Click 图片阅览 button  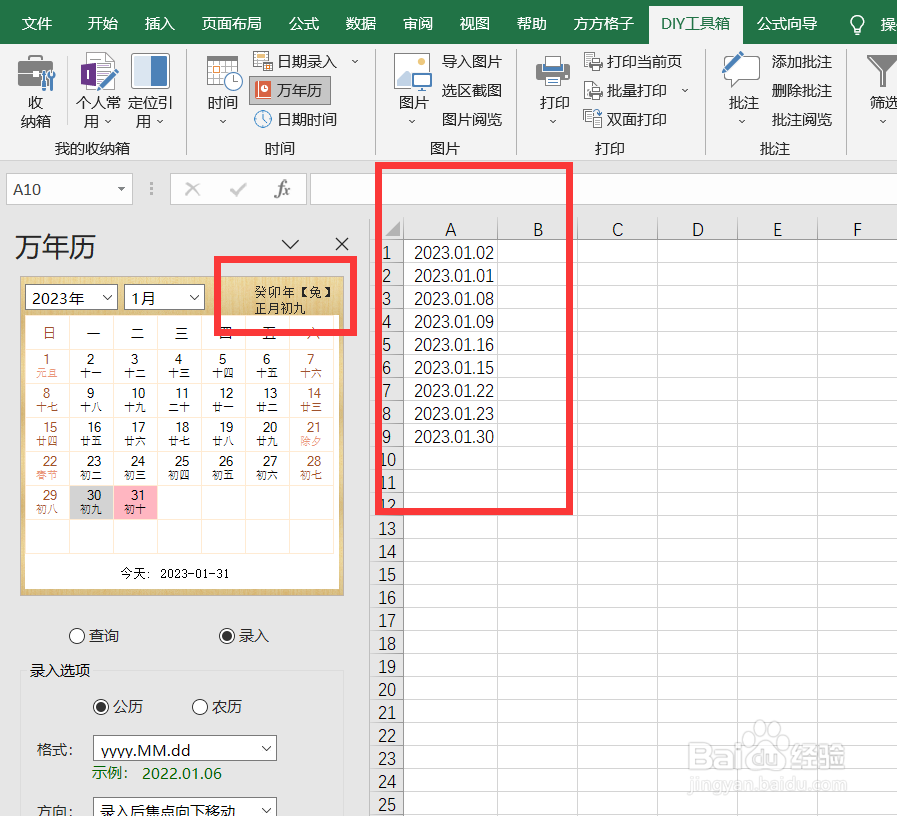pos(471,119)
